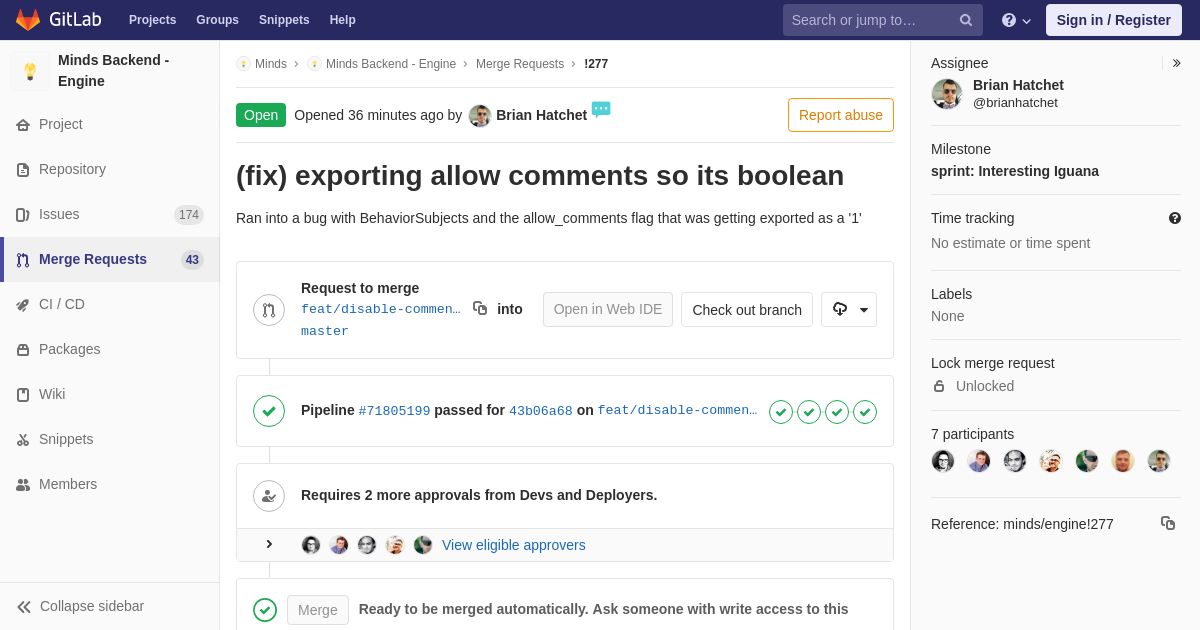Screen dimensions: 1200x630
Task: Open sidebar Snippets section
Action: pos(110,439)
